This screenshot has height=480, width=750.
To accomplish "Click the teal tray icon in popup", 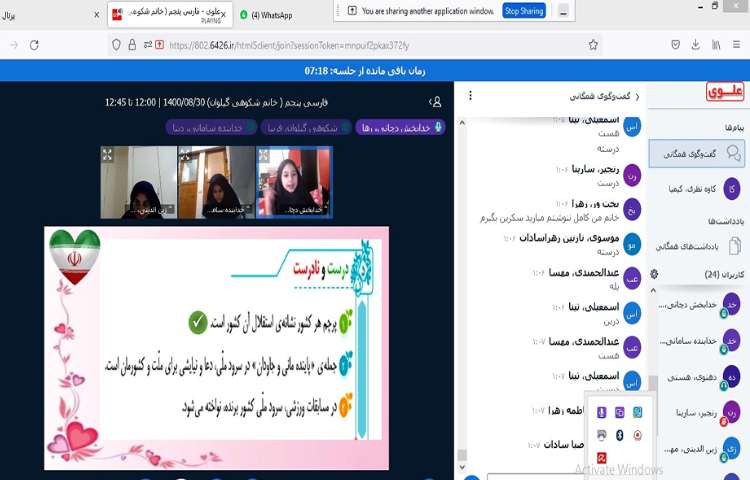I will tap(638, 412).
